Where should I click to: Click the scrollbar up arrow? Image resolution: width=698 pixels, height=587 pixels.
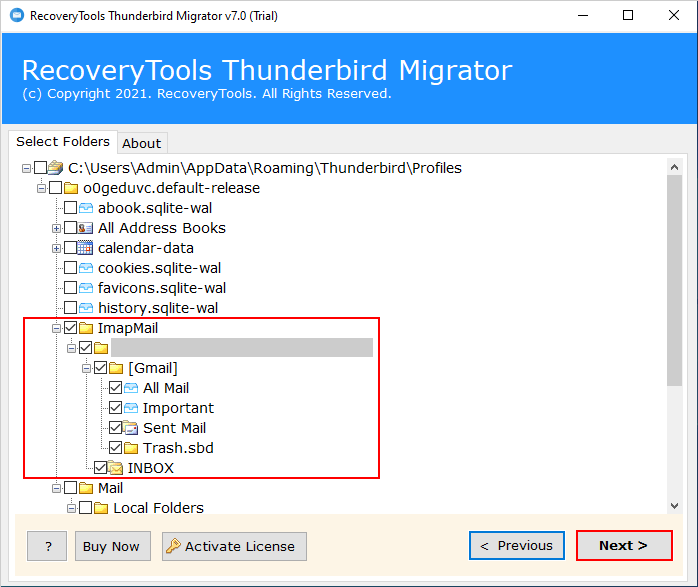674,167
